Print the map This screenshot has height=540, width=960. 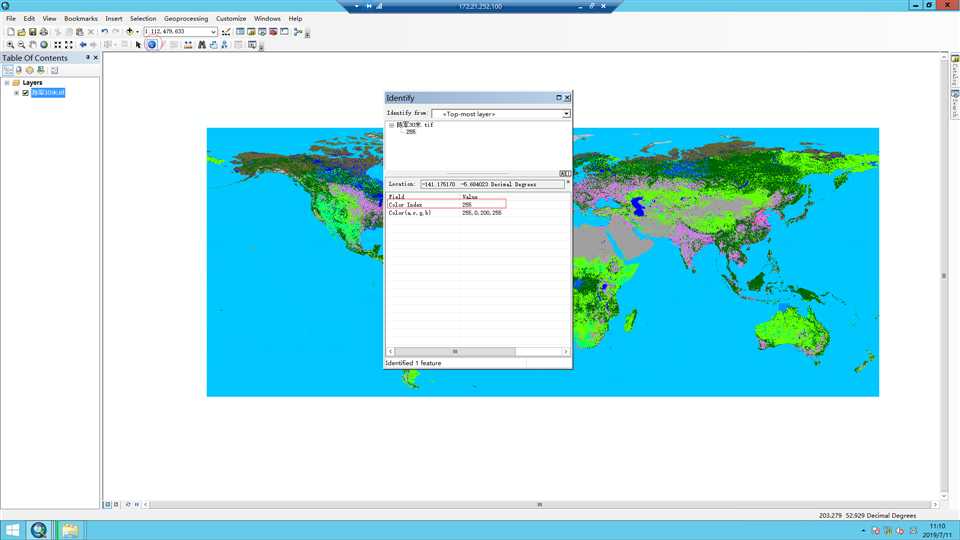pos(43,32)
